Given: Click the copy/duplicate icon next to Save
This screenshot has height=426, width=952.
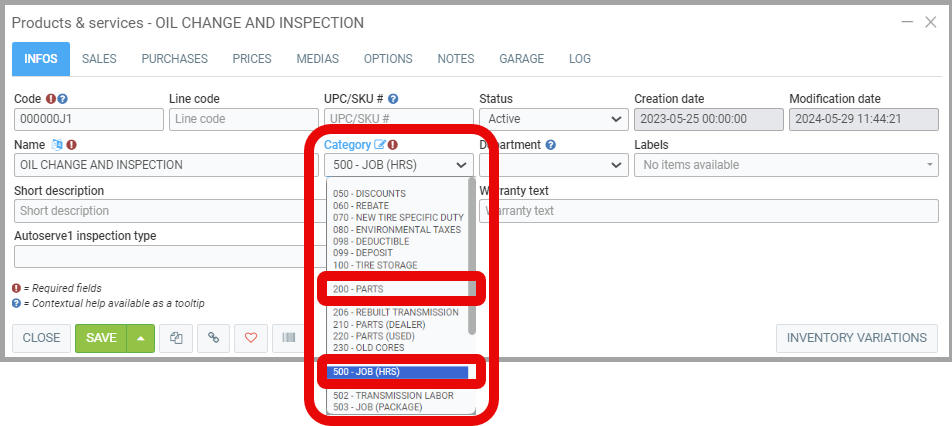Looking at the screenshot, I should coord(175,338).
